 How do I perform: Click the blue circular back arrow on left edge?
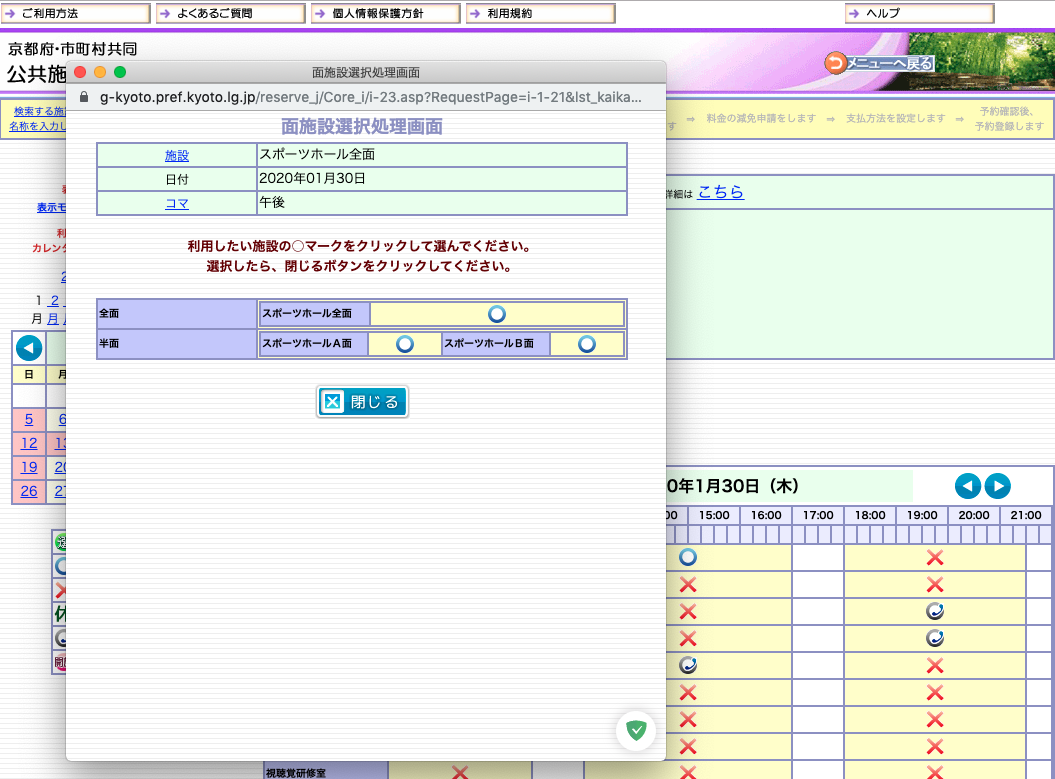tap(28, 348)
